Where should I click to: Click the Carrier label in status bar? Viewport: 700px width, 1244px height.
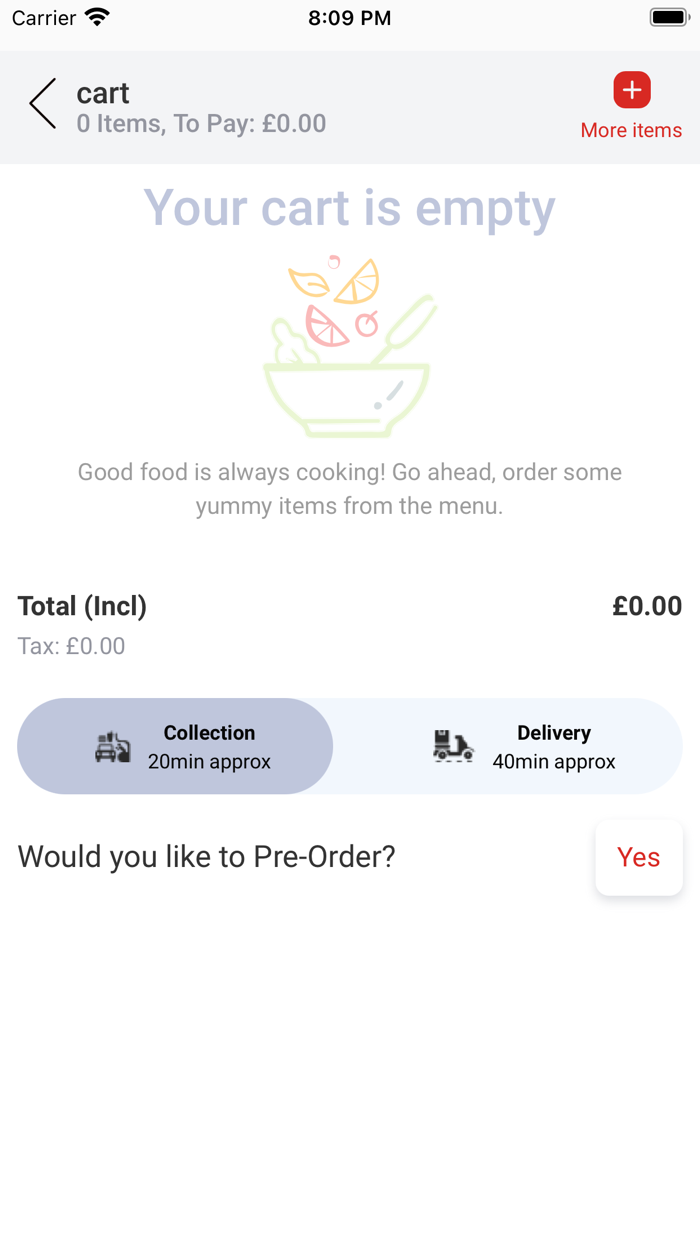point(42,17)
